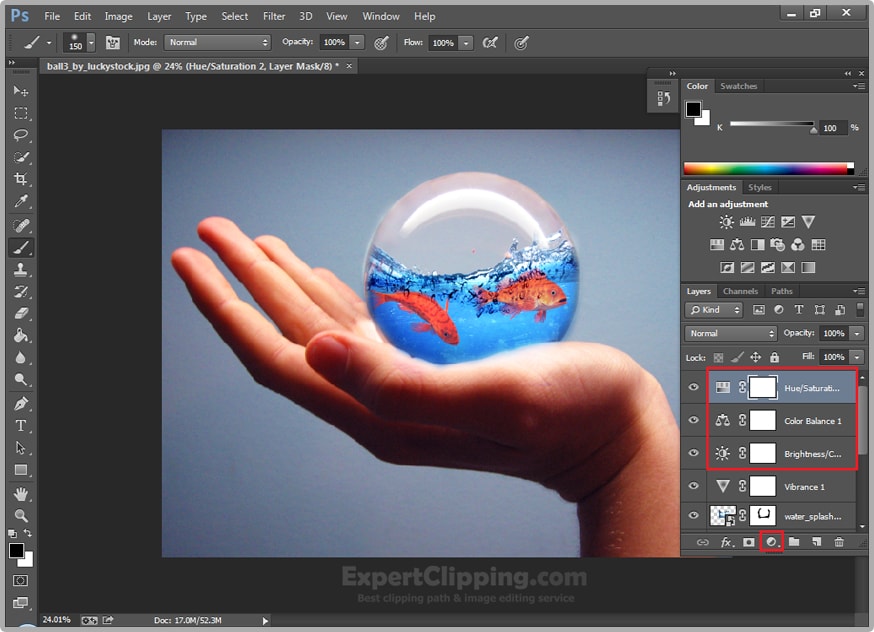Hide the Vibrance 1 layer
The width and height of the screenshot is (874, 632).
(x=694, y=486)
